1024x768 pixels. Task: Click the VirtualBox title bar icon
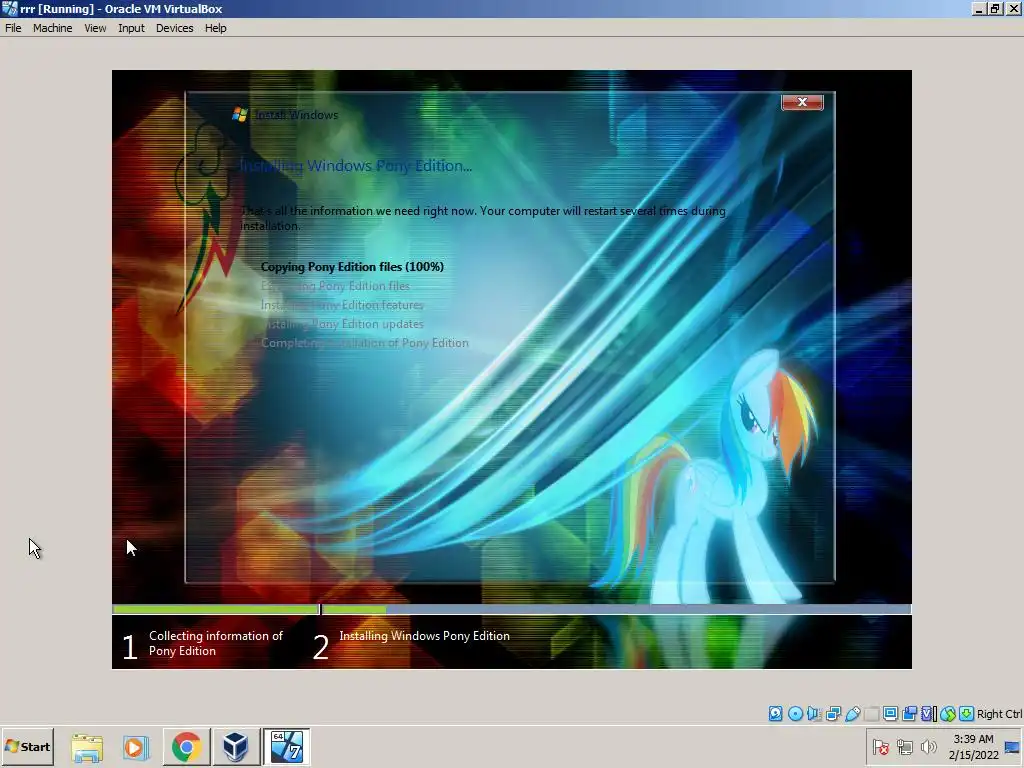tap(9, 9)
